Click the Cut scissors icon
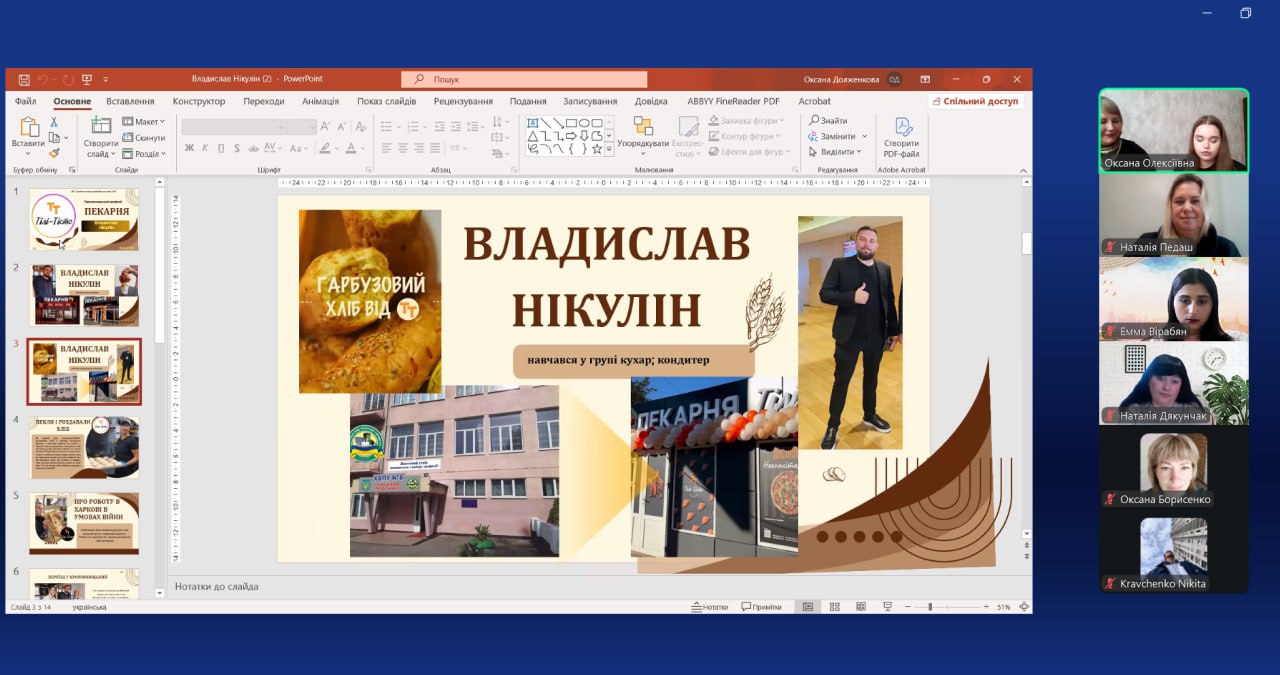Image resolution: width=1280 pixels, height=675 pixels. (x=54, y=122)
